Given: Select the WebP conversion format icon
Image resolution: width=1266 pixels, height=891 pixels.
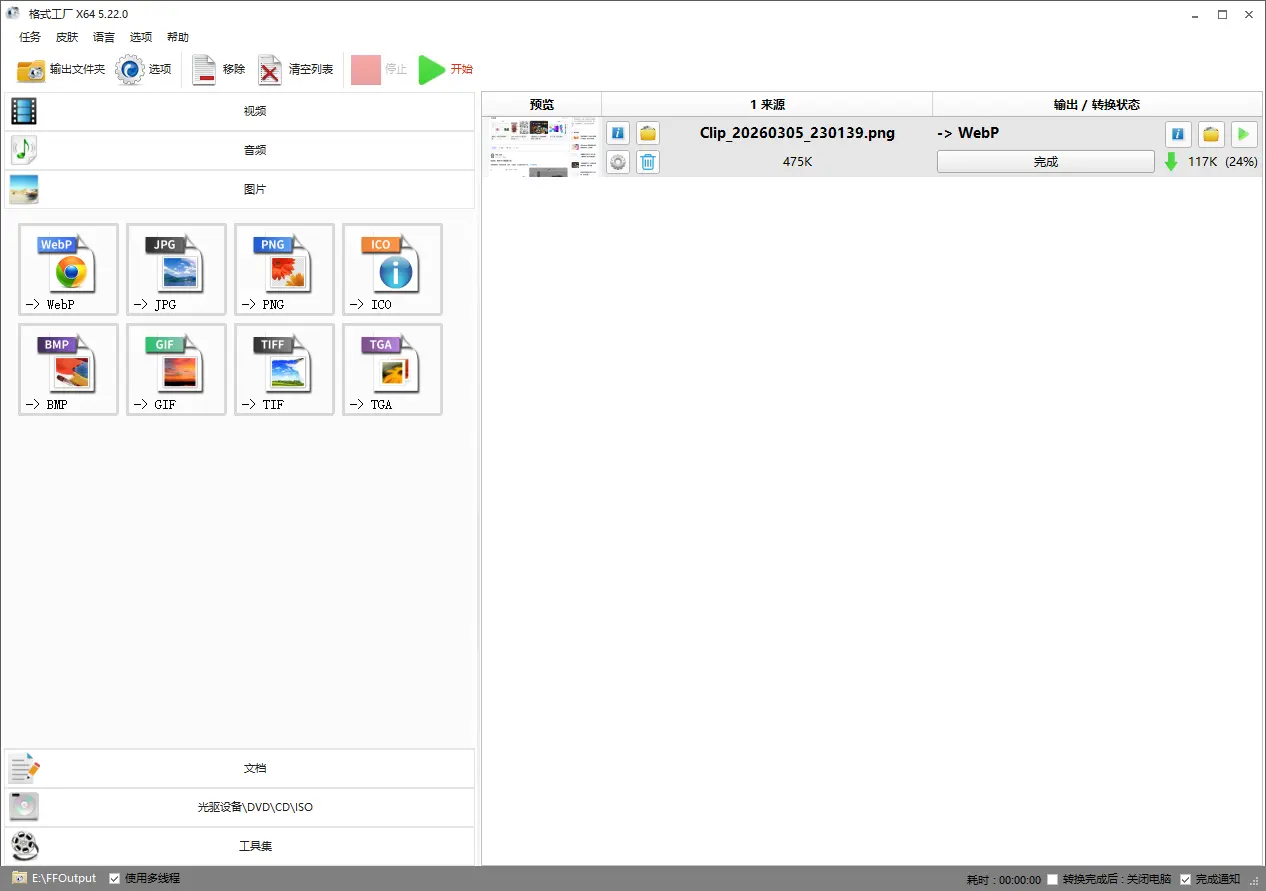Looking at the screenshot, I should click(x=67, y=268).
